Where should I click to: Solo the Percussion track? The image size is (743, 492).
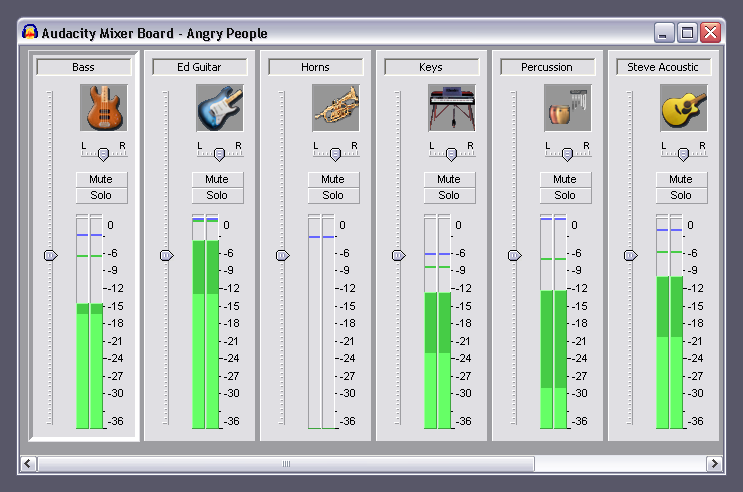coord(566,195)
